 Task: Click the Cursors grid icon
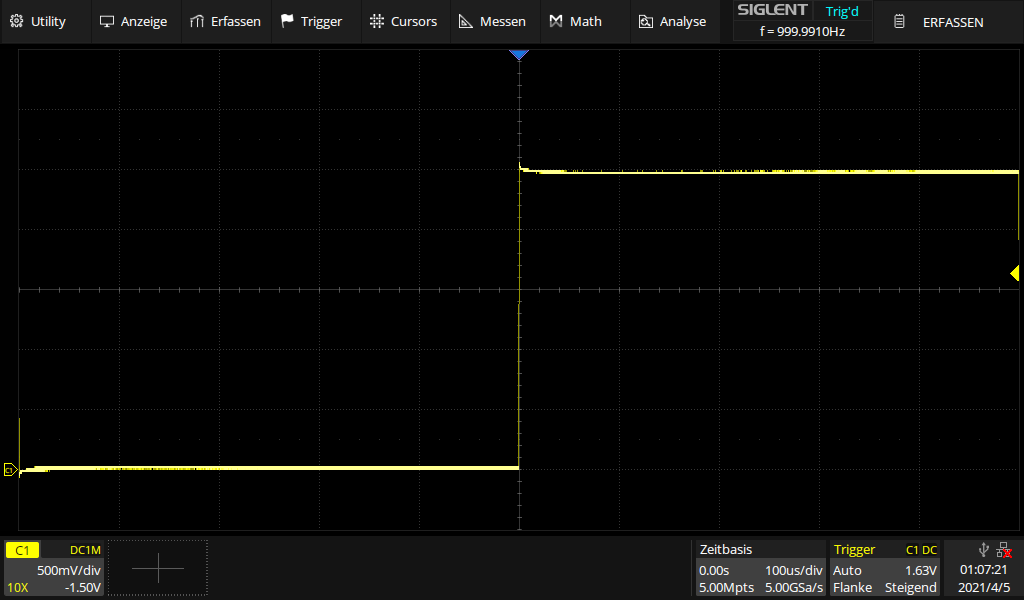pos(377,21)
